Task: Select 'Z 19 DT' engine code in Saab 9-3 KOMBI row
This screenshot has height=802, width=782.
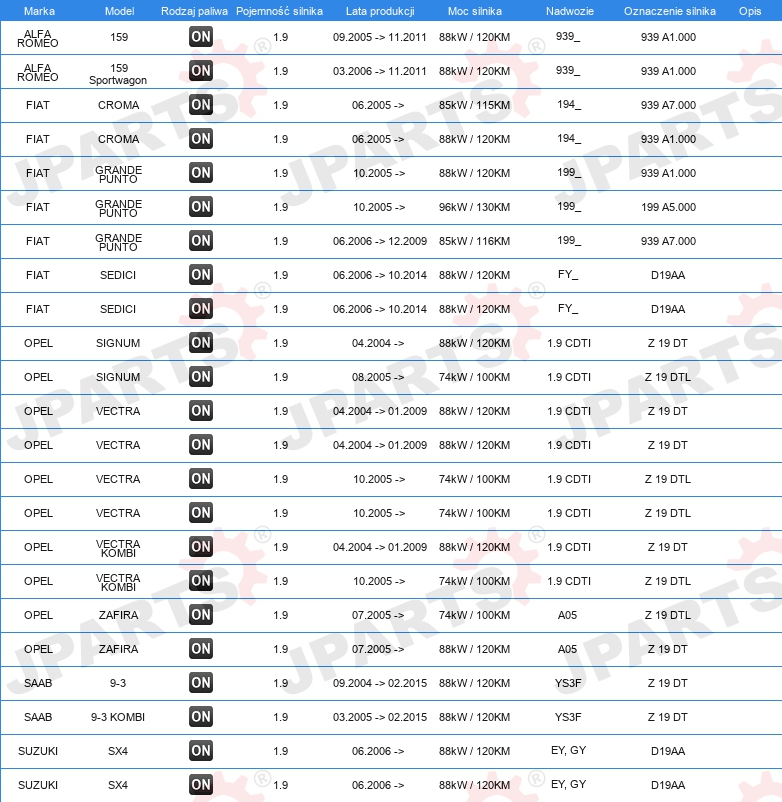Action: [667, 717]
